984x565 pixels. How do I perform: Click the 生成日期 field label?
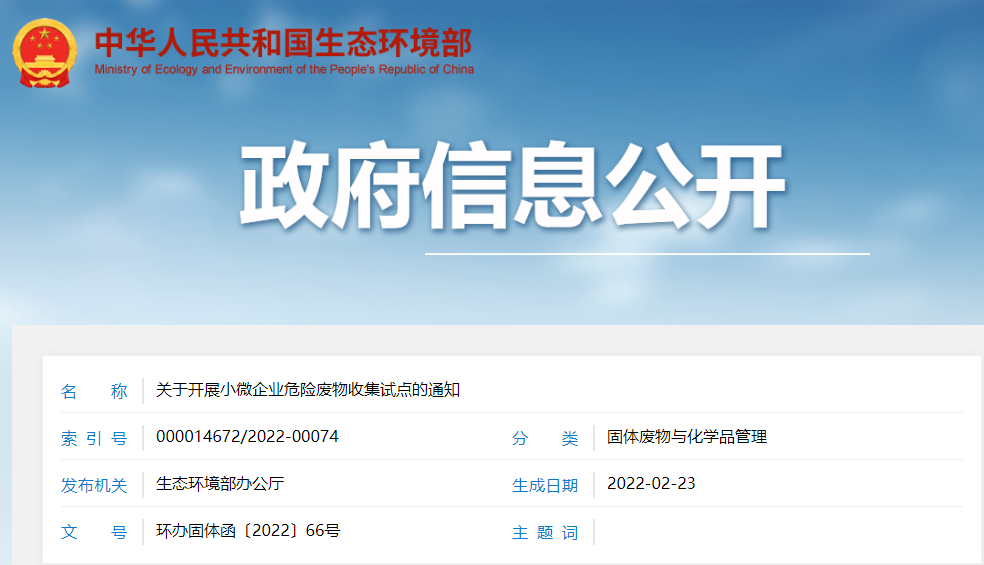tap(545, 485)
